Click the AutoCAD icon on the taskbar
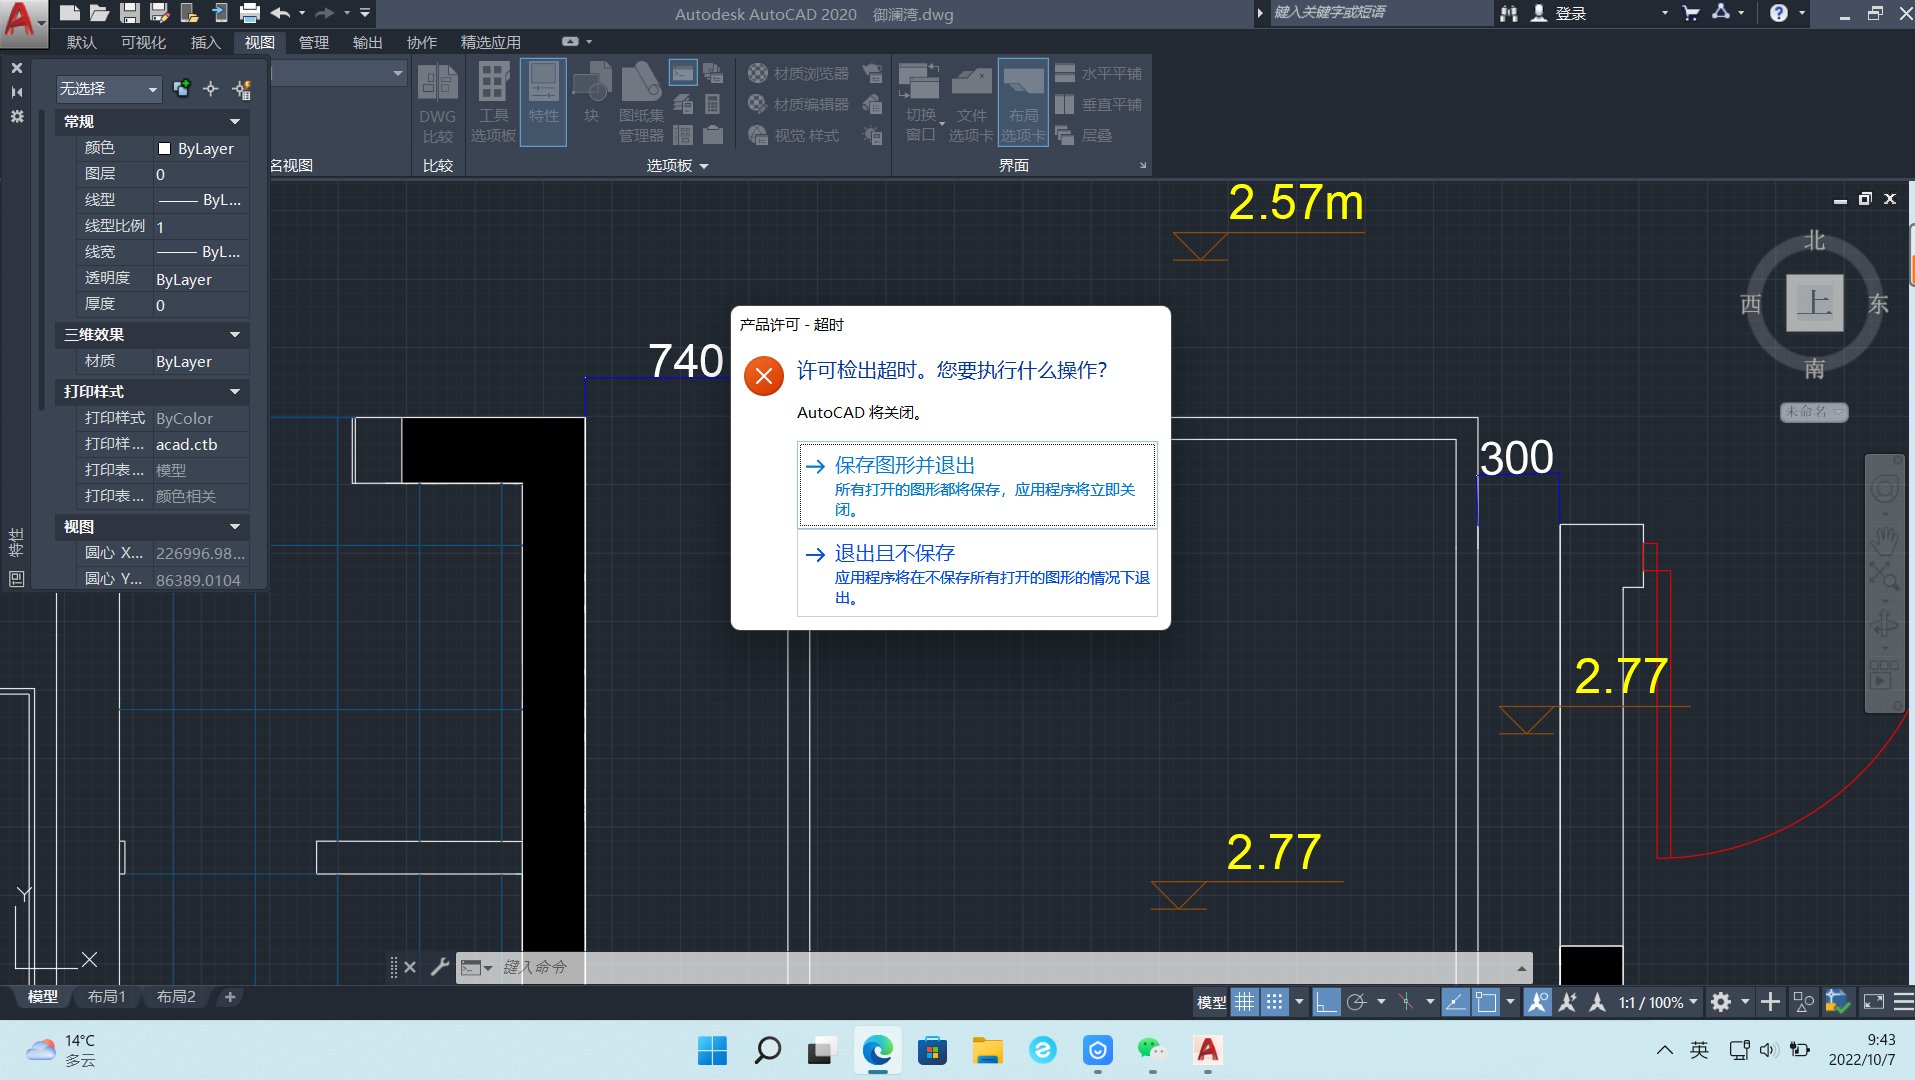This screenshot has height=1080, width=1915. 1206,1051
